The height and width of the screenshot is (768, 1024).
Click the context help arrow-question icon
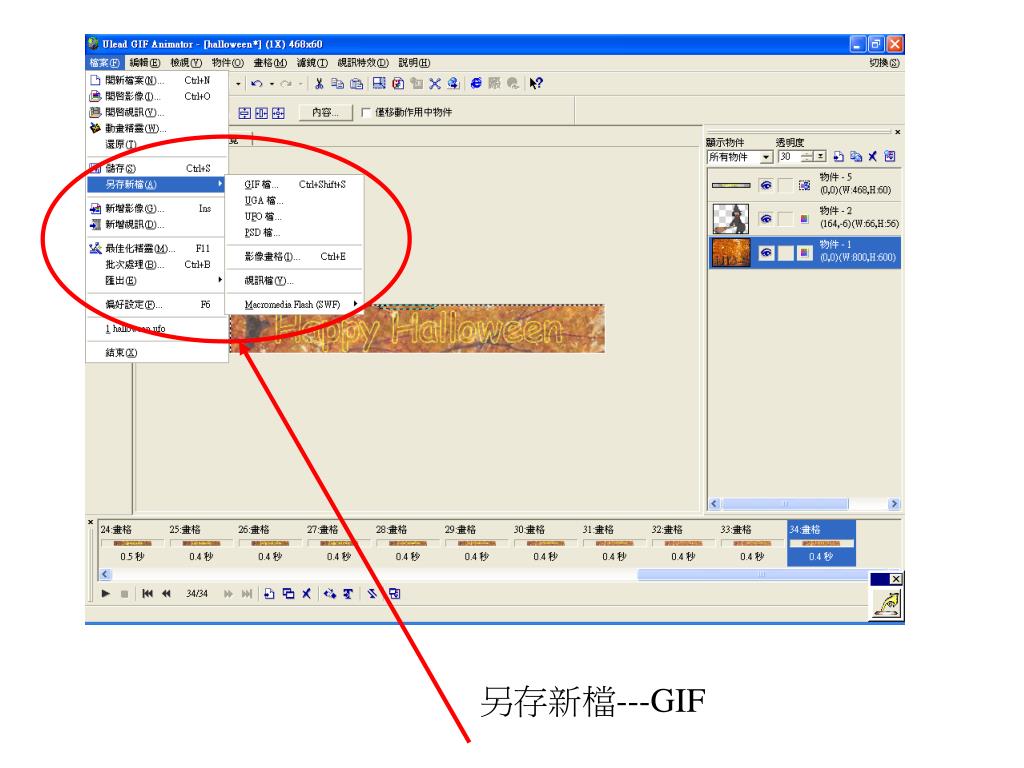[536, 84]
